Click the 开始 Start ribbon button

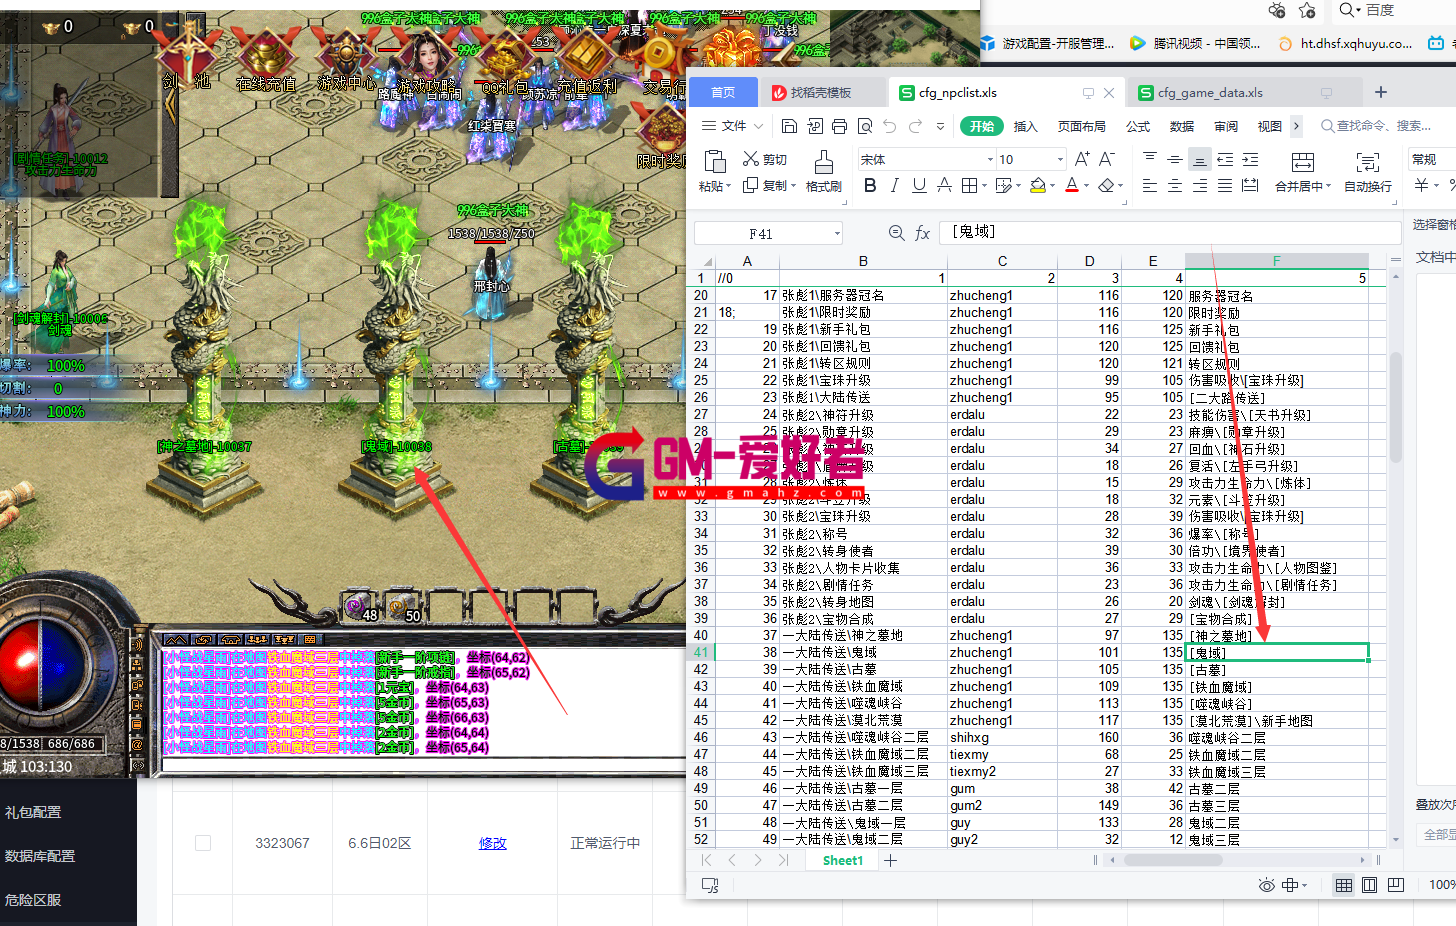[981, 126]
